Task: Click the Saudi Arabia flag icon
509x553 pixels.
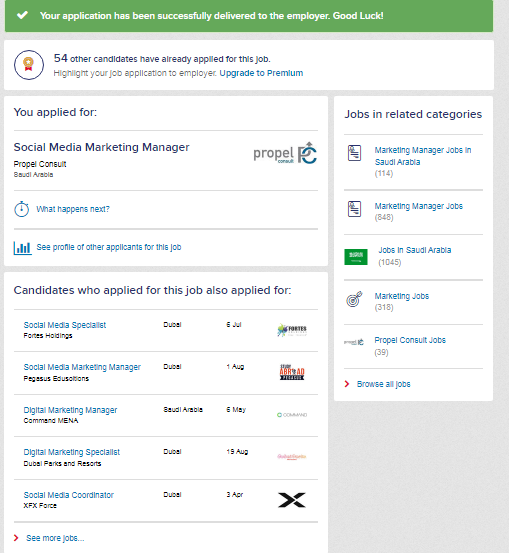Action: 356,256
